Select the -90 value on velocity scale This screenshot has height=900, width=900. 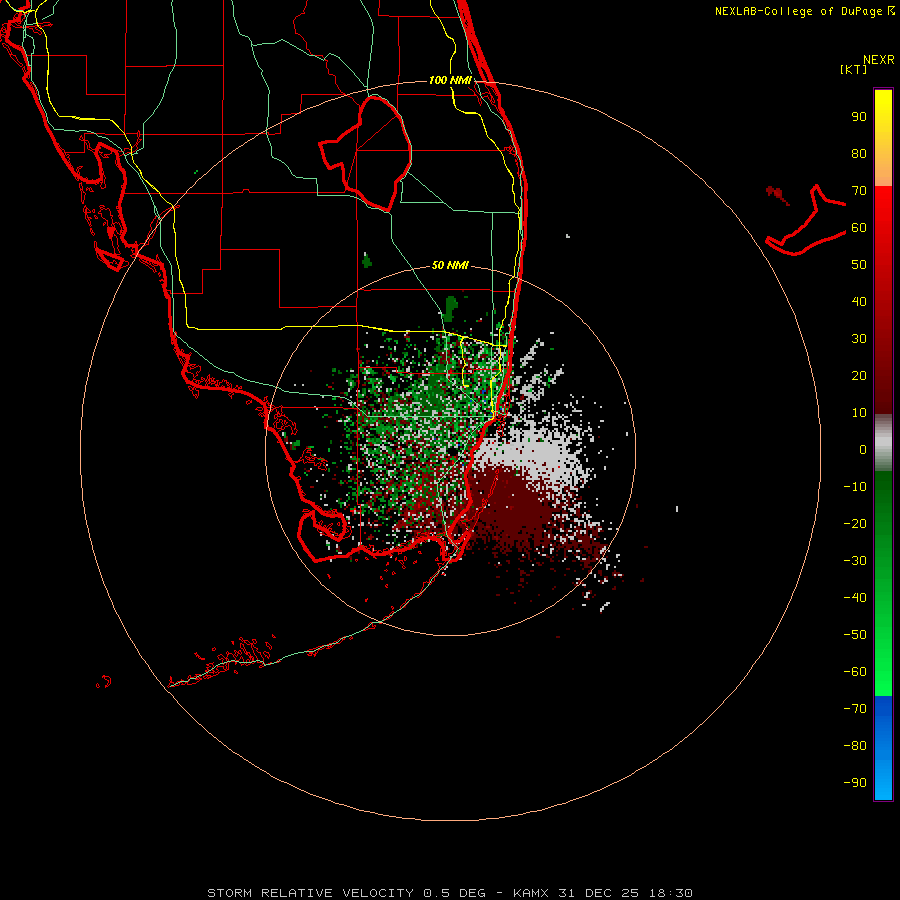click(855, 783)
